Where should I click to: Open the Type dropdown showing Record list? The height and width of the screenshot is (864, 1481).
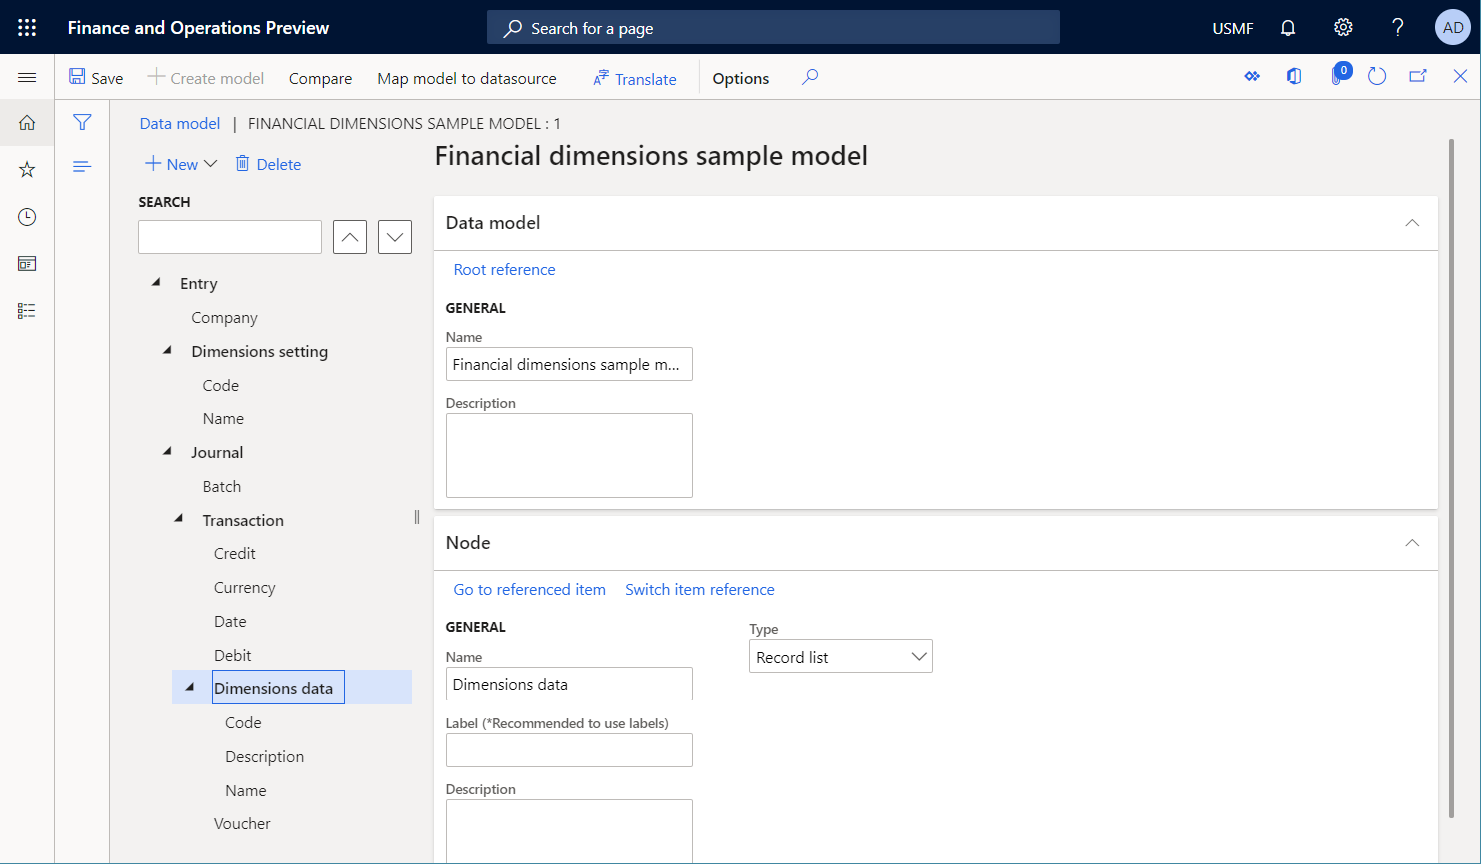(x=841, y=657)
